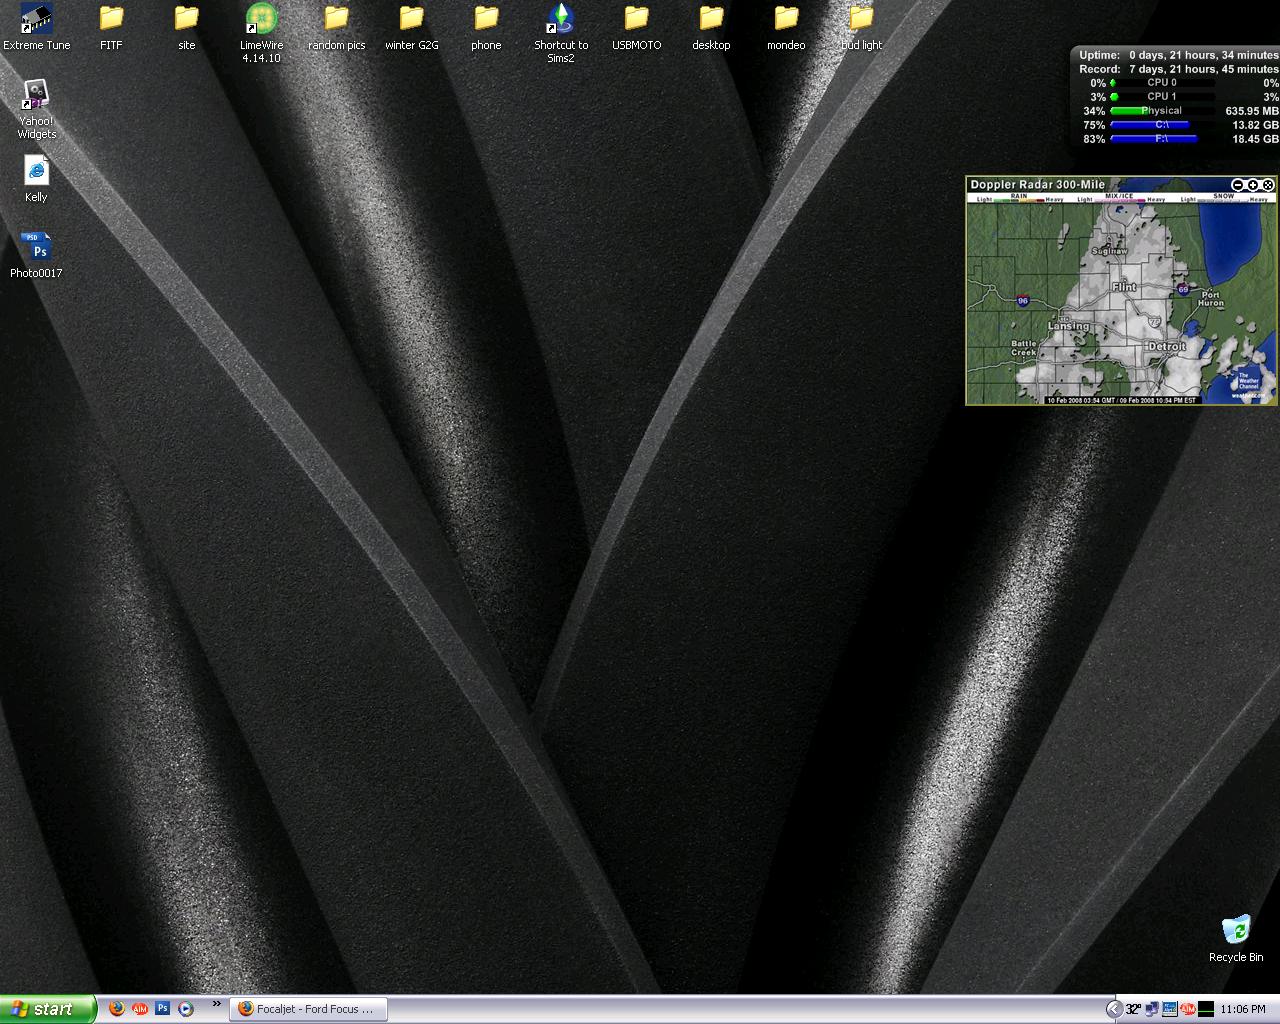Click the AIM system tray icon
The height and width of the screenshot is (1024, 1280).
pyautogui.click(x=1188, y=1009)
